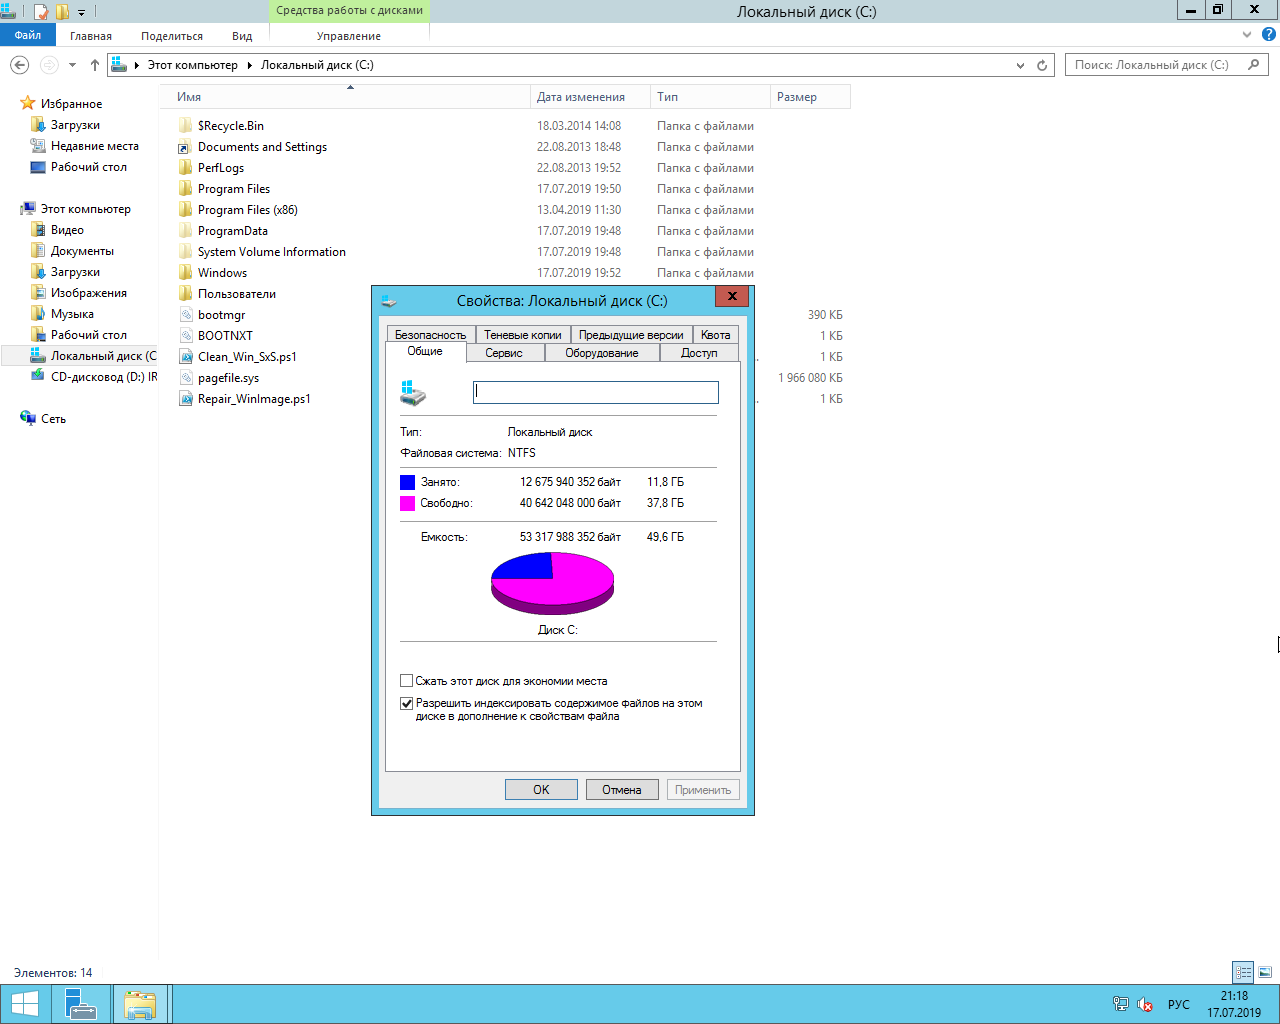The height and width of the screenshot is (1024, 1280).
Task: Switch to details view button
Action: pyautogui.click(x=1243, y=972)
